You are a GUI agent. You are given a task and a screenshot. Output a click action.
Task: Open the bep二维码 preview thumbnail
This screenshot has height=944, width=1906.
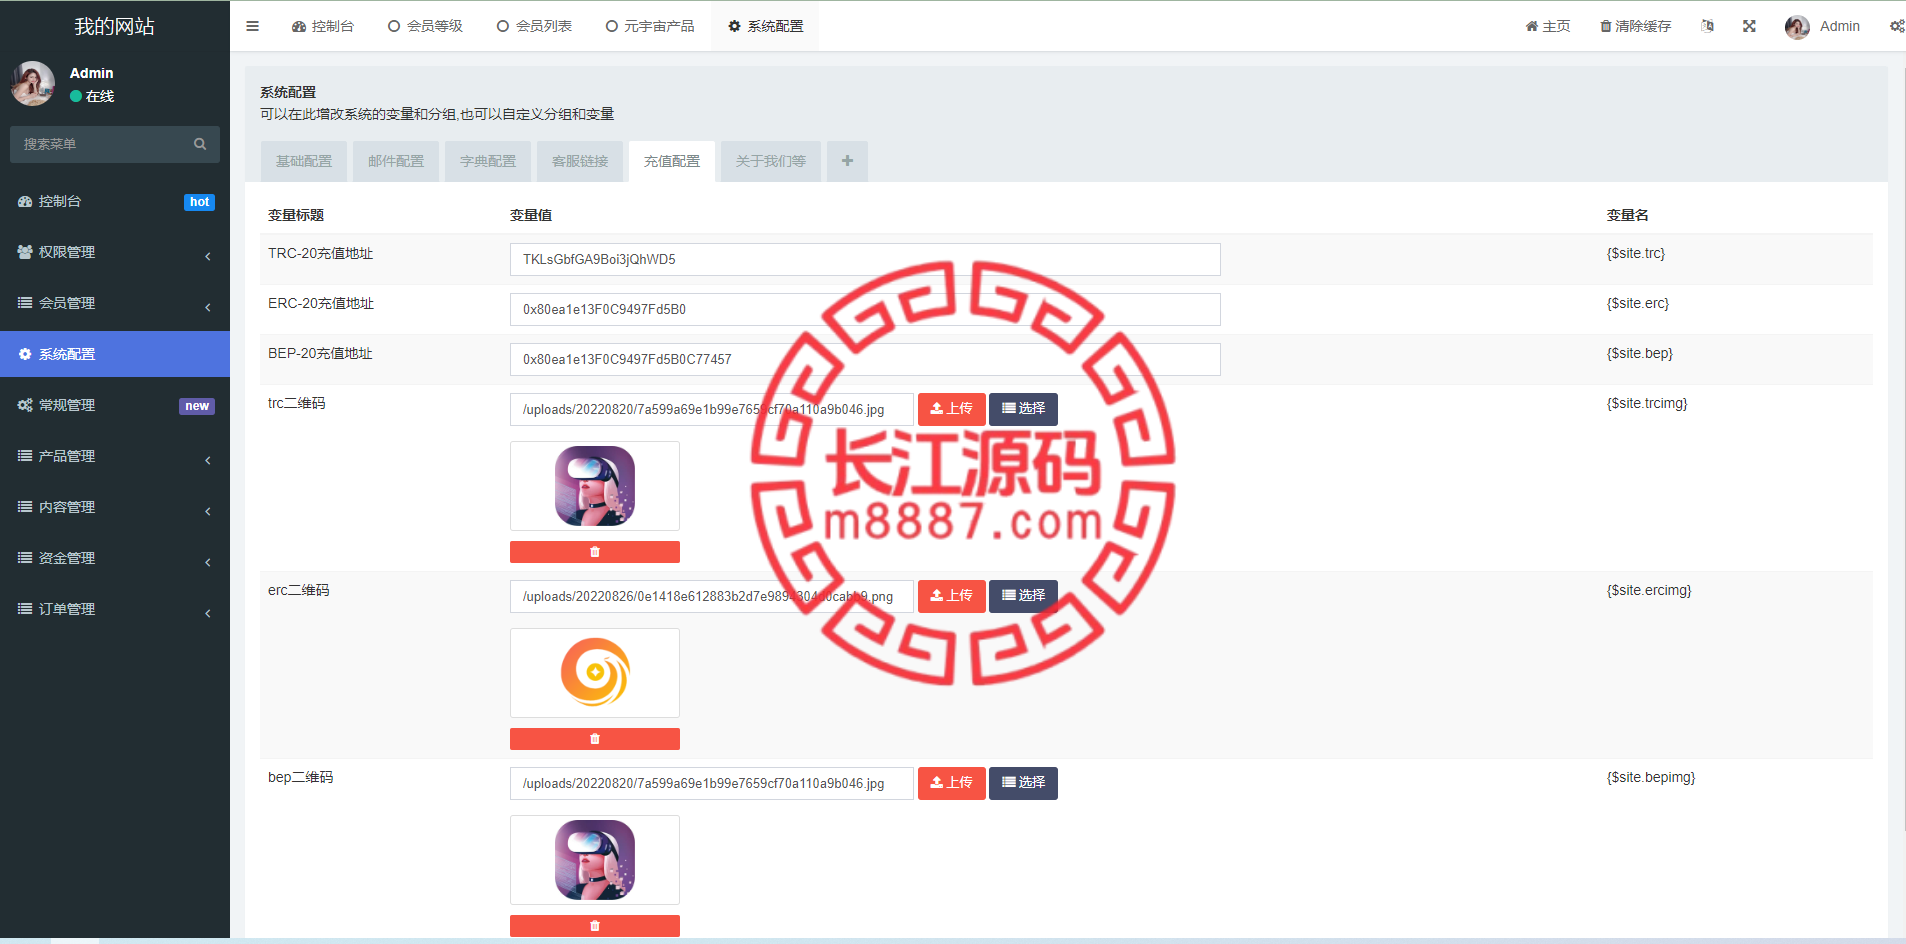tap(595, 860)
